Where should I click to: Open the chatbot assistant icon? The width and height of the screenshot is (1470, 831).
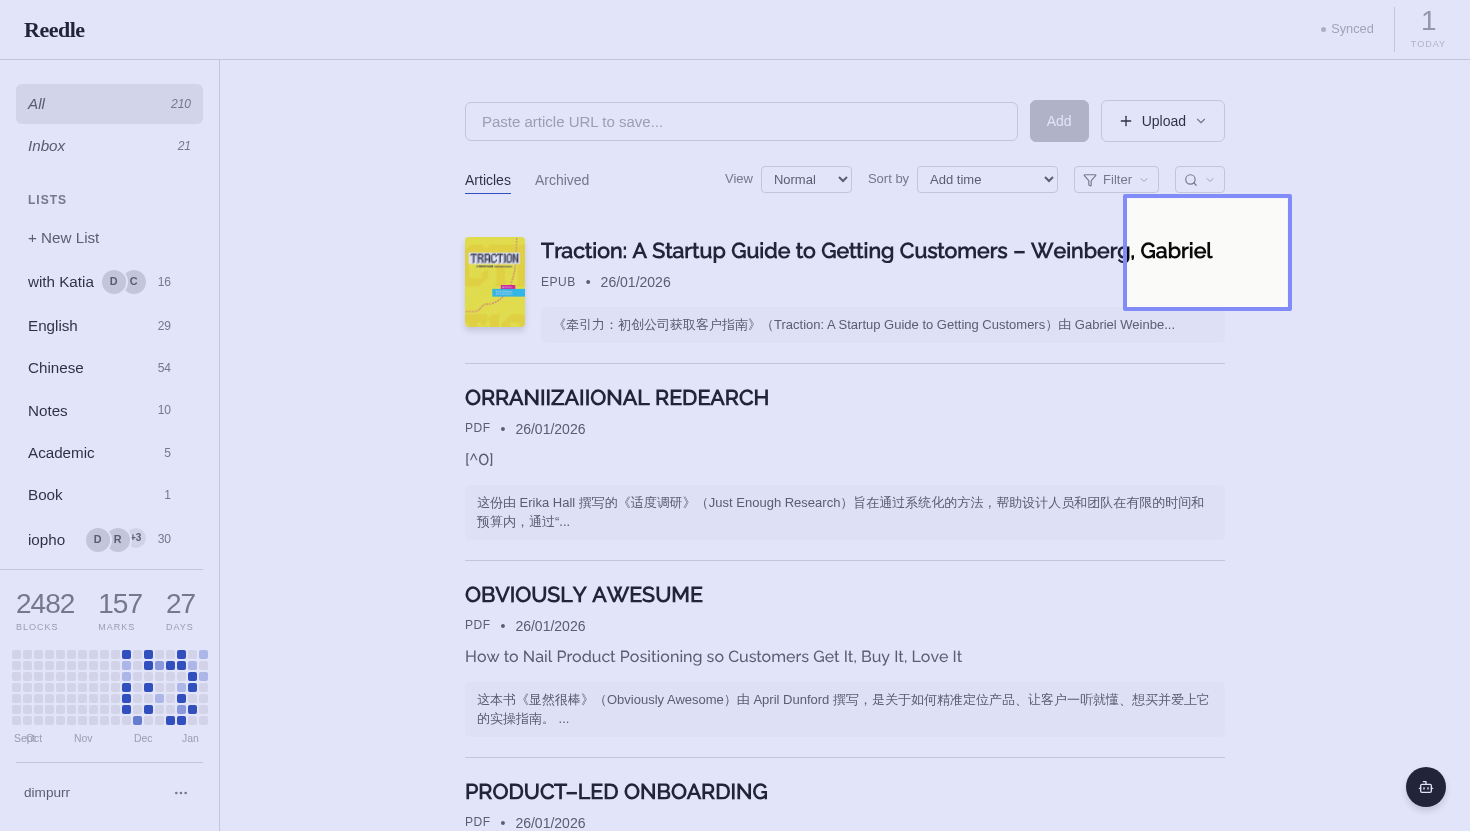(x=1425, y=787)
